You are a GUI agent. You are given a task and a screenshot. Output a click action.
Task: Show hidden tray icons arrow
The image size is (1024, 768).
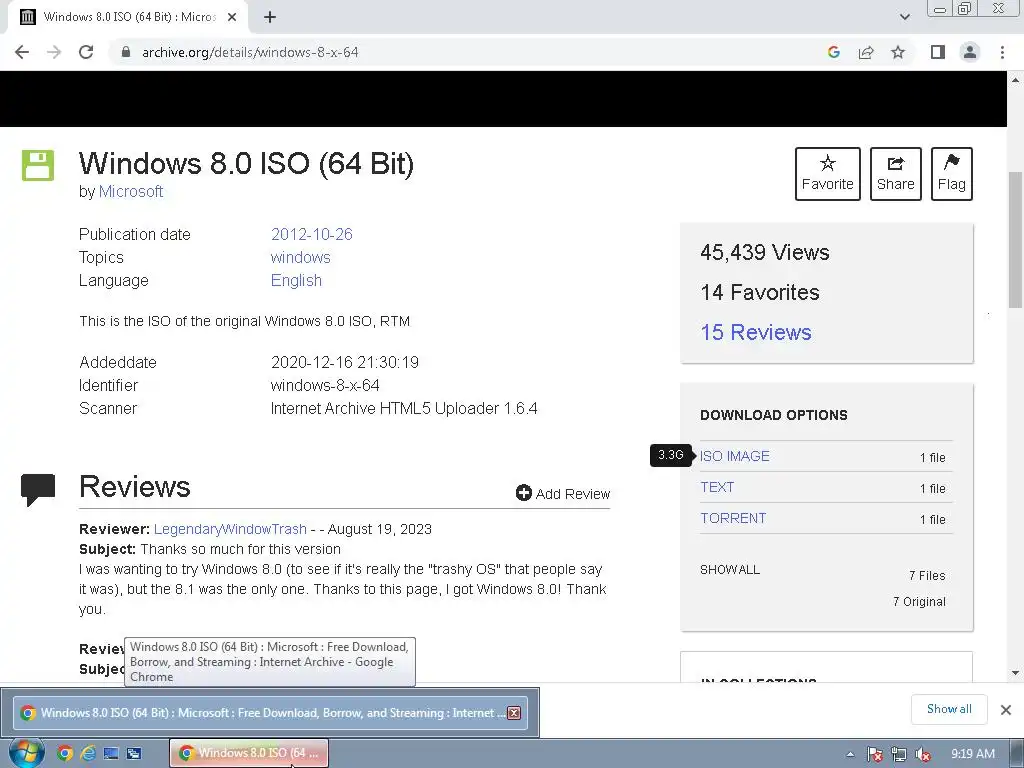pos(850,754)
